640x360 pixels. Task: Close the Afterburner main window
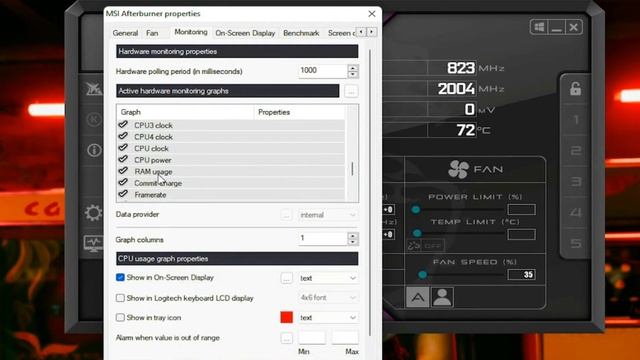click(573, 27)
